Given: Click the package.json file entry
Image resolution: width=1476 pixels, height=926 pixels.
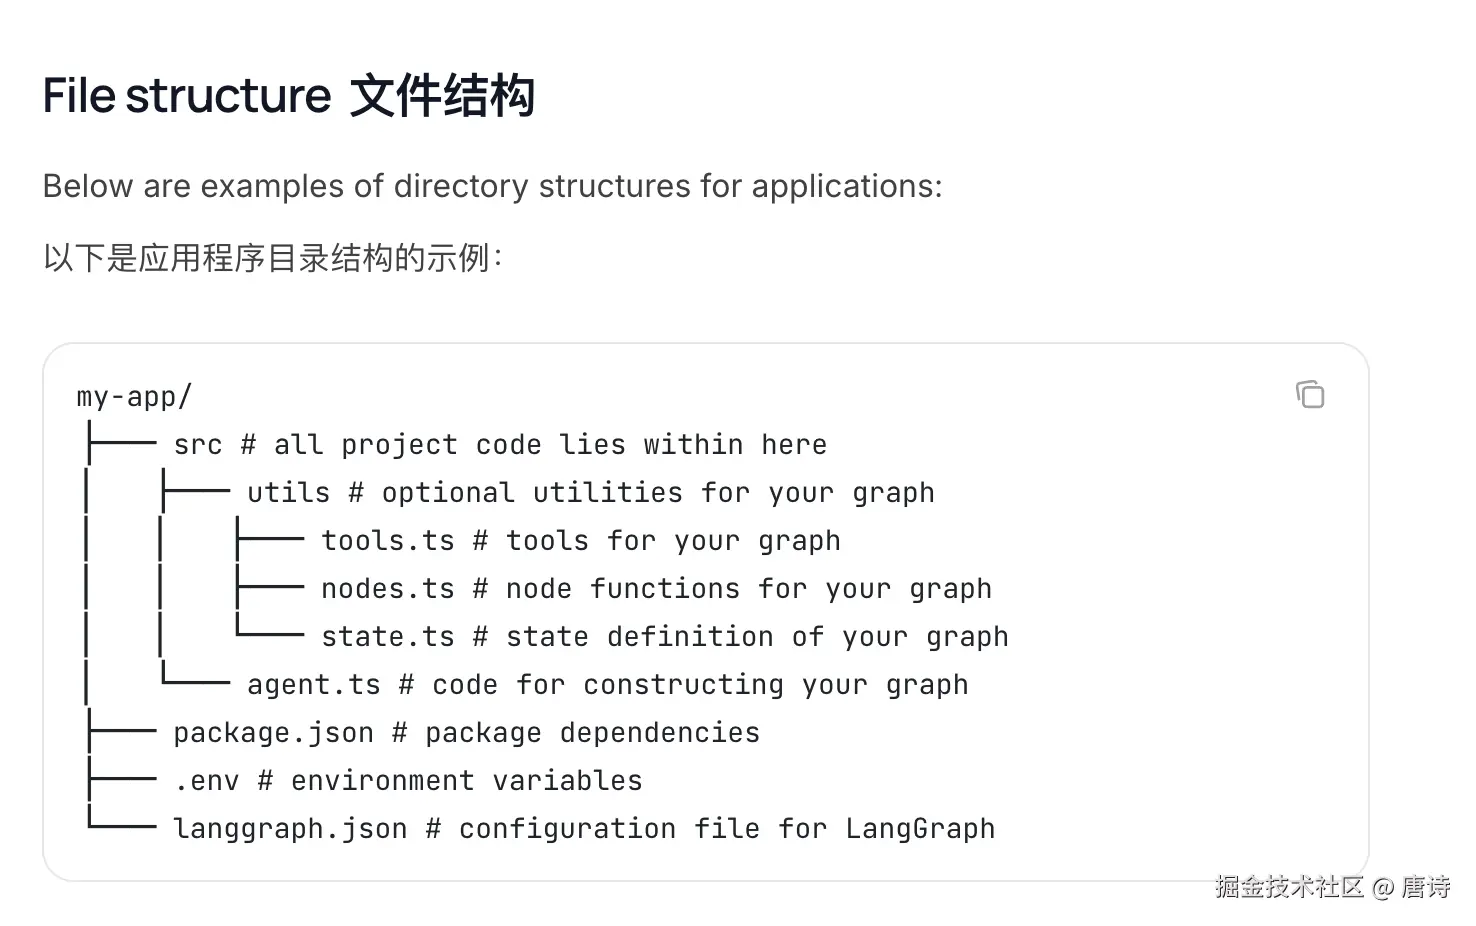Looking at the screenshot, I should pos(273,733).
